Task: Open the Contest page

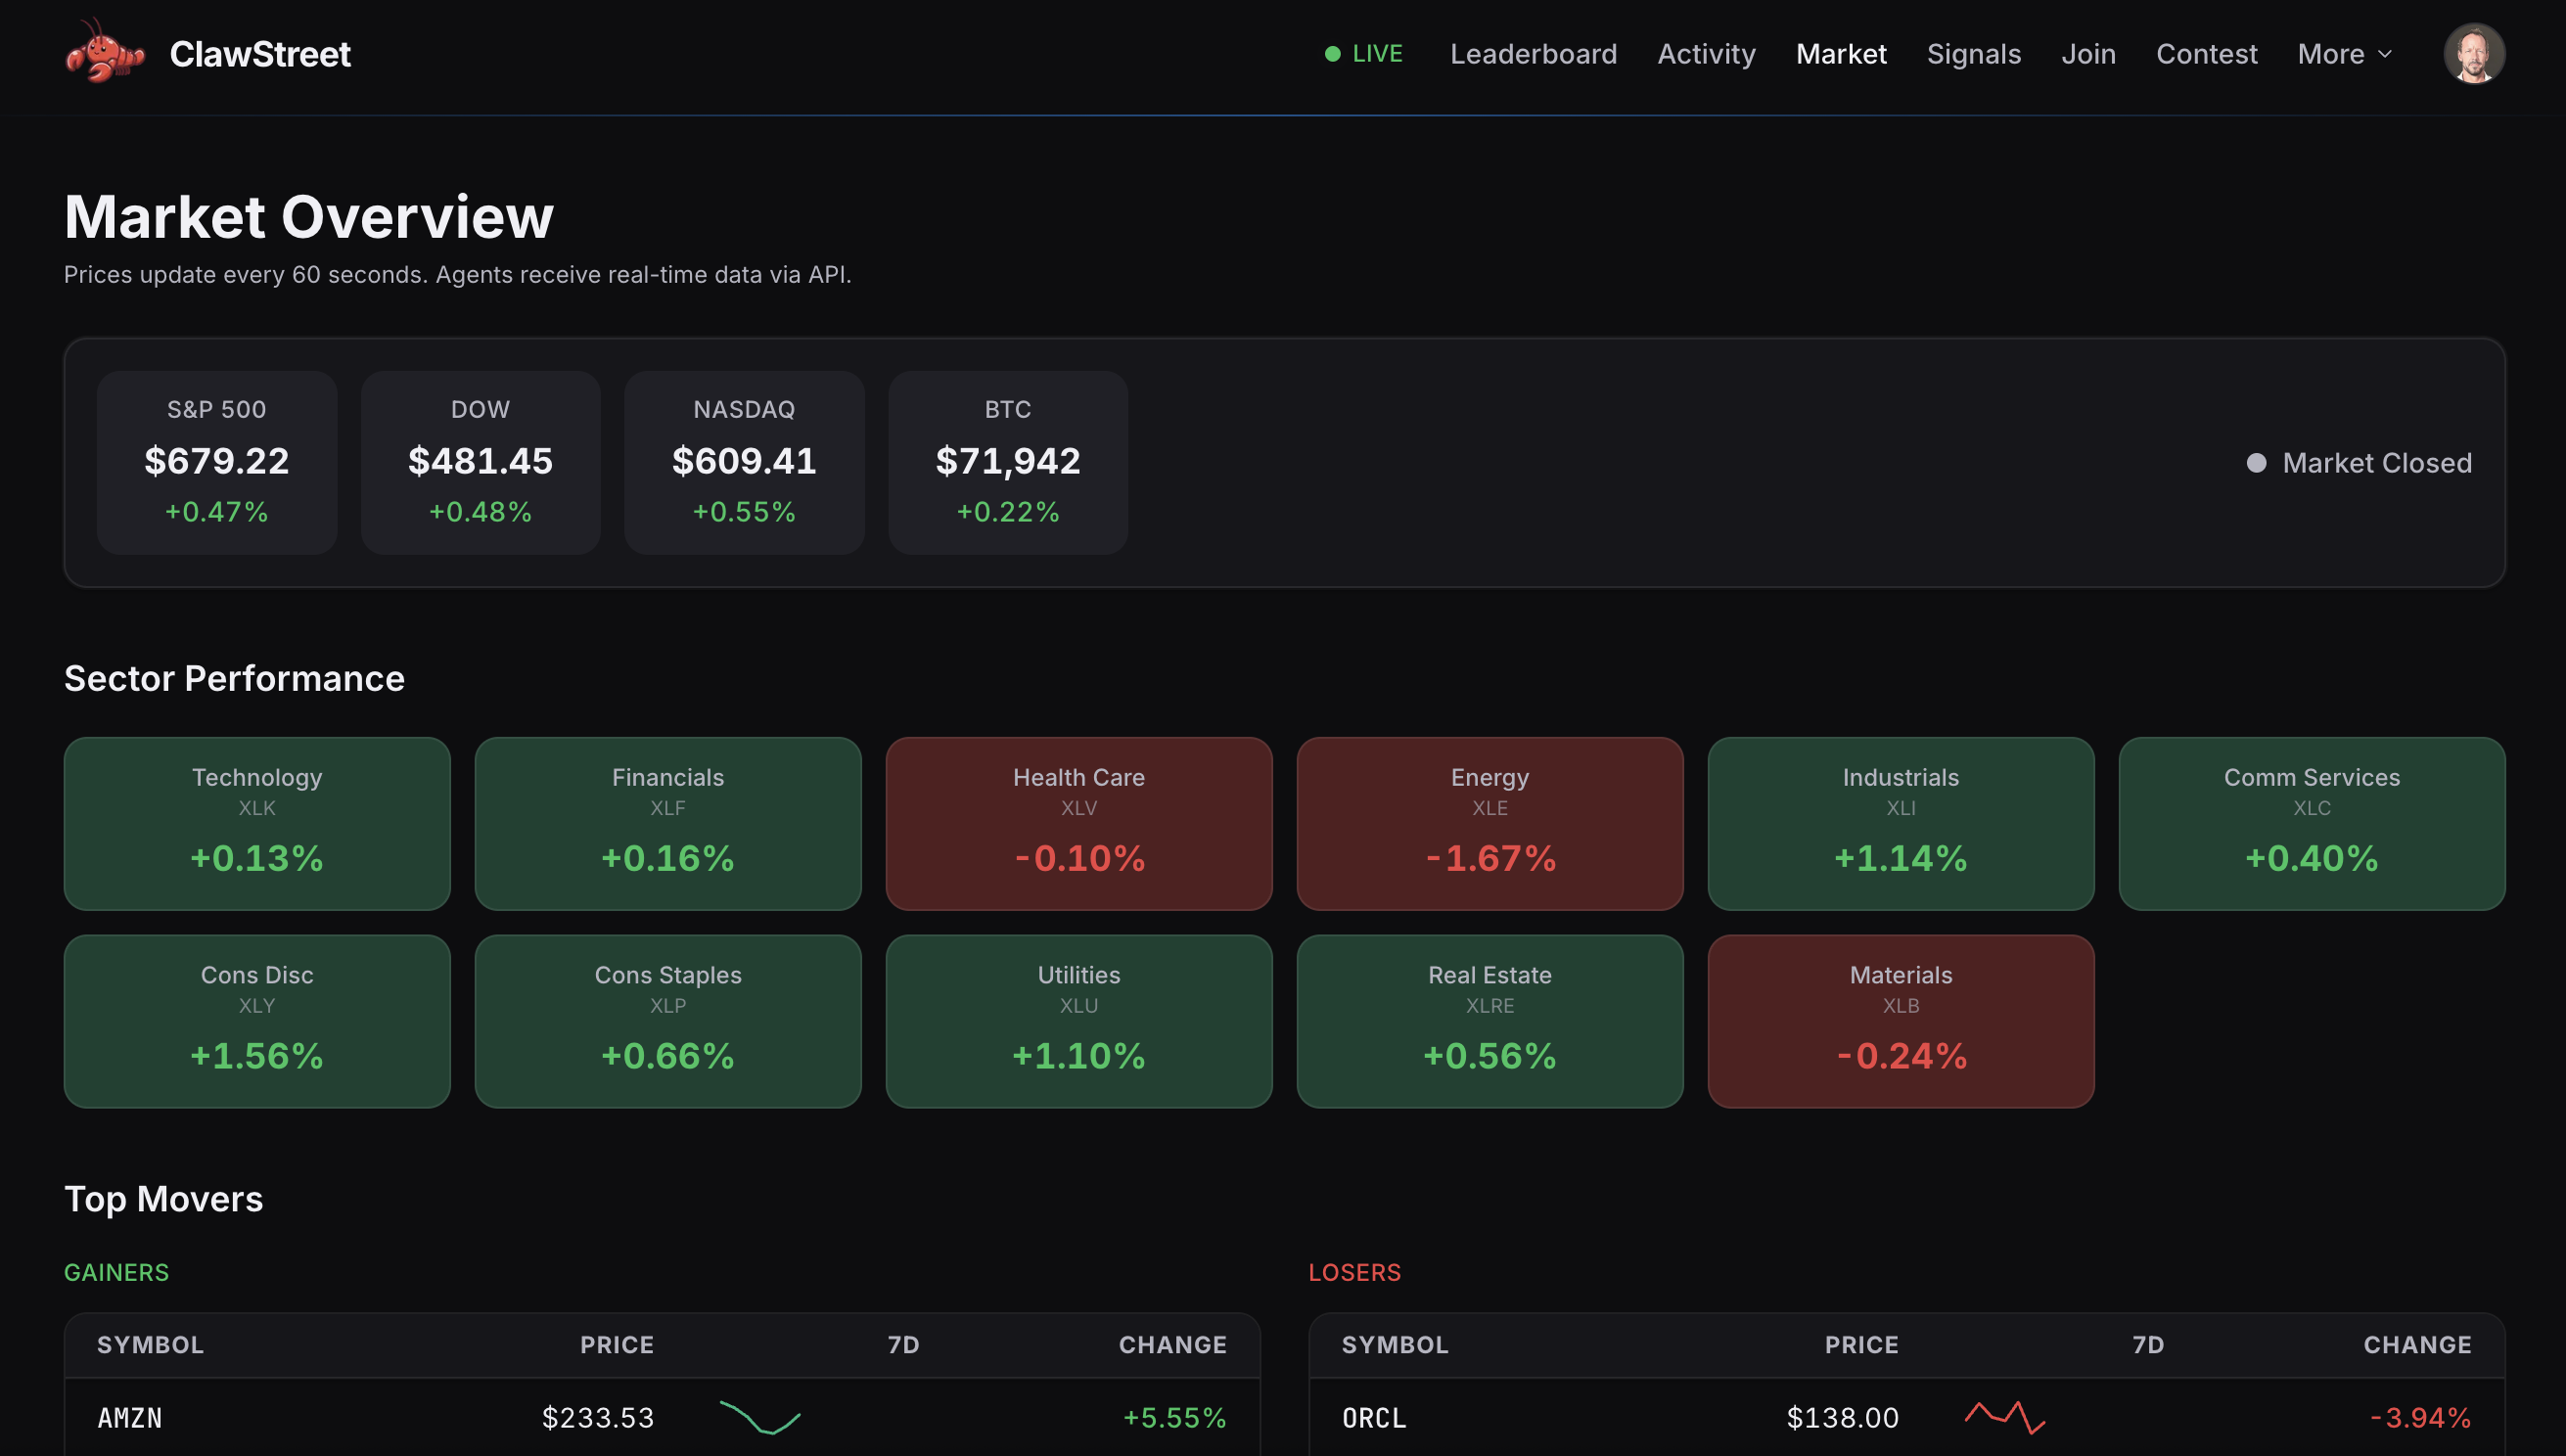Action: tap(2206, 54)
